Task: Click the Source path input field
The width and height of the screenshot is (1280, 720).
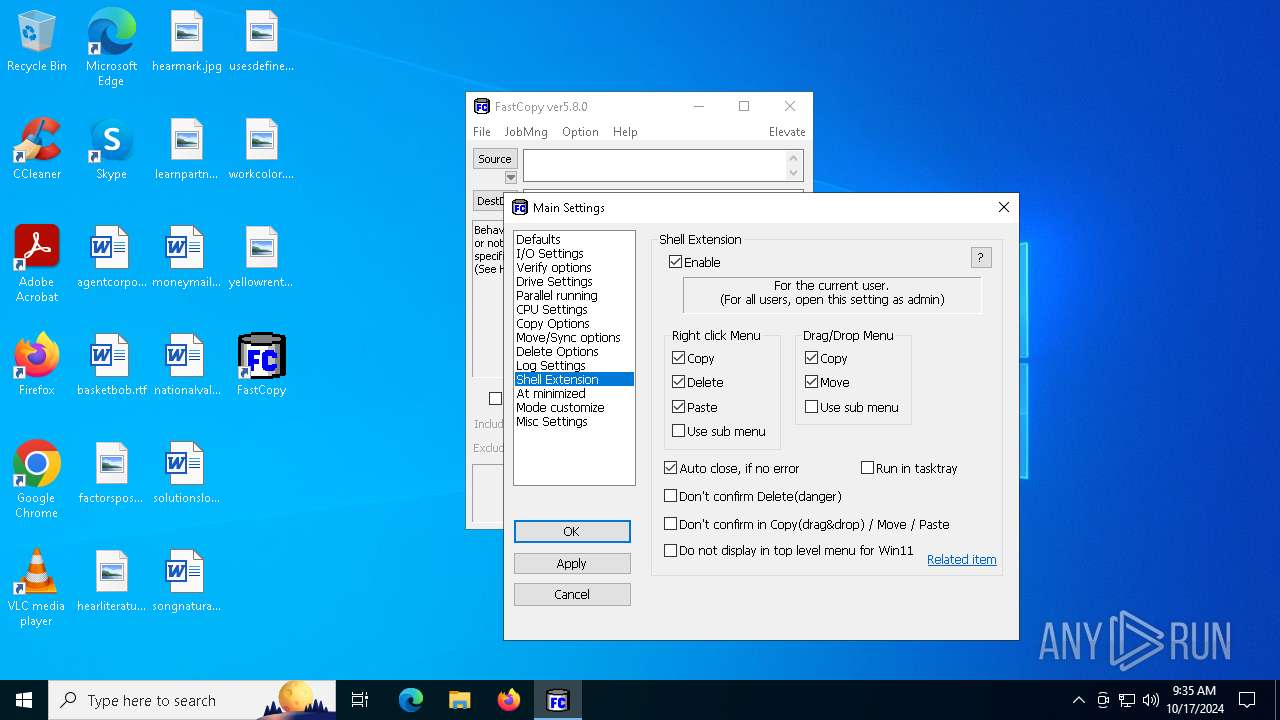Action: [x=655, y=166]
